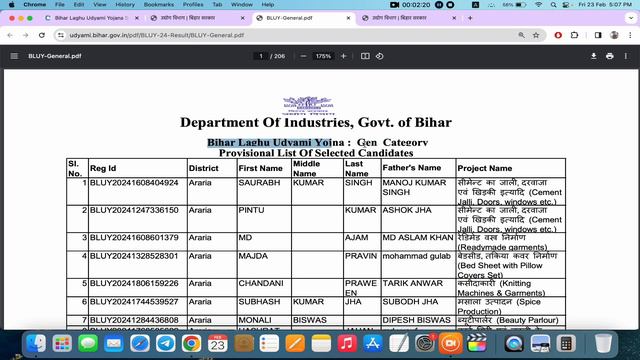View site information icon in address bar
Screen dimensions: 640x360
pyautogui.click(x=61, y=36)
